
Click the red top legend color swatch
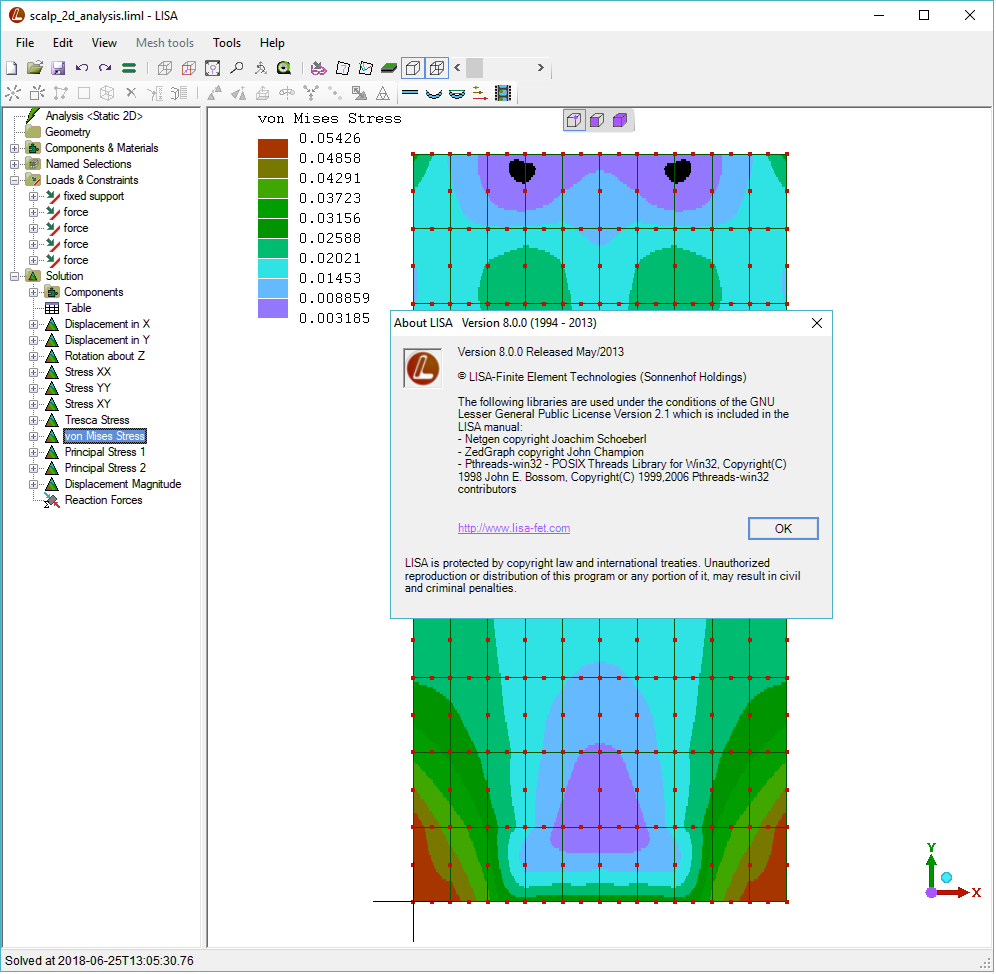[x=273, y=148]
